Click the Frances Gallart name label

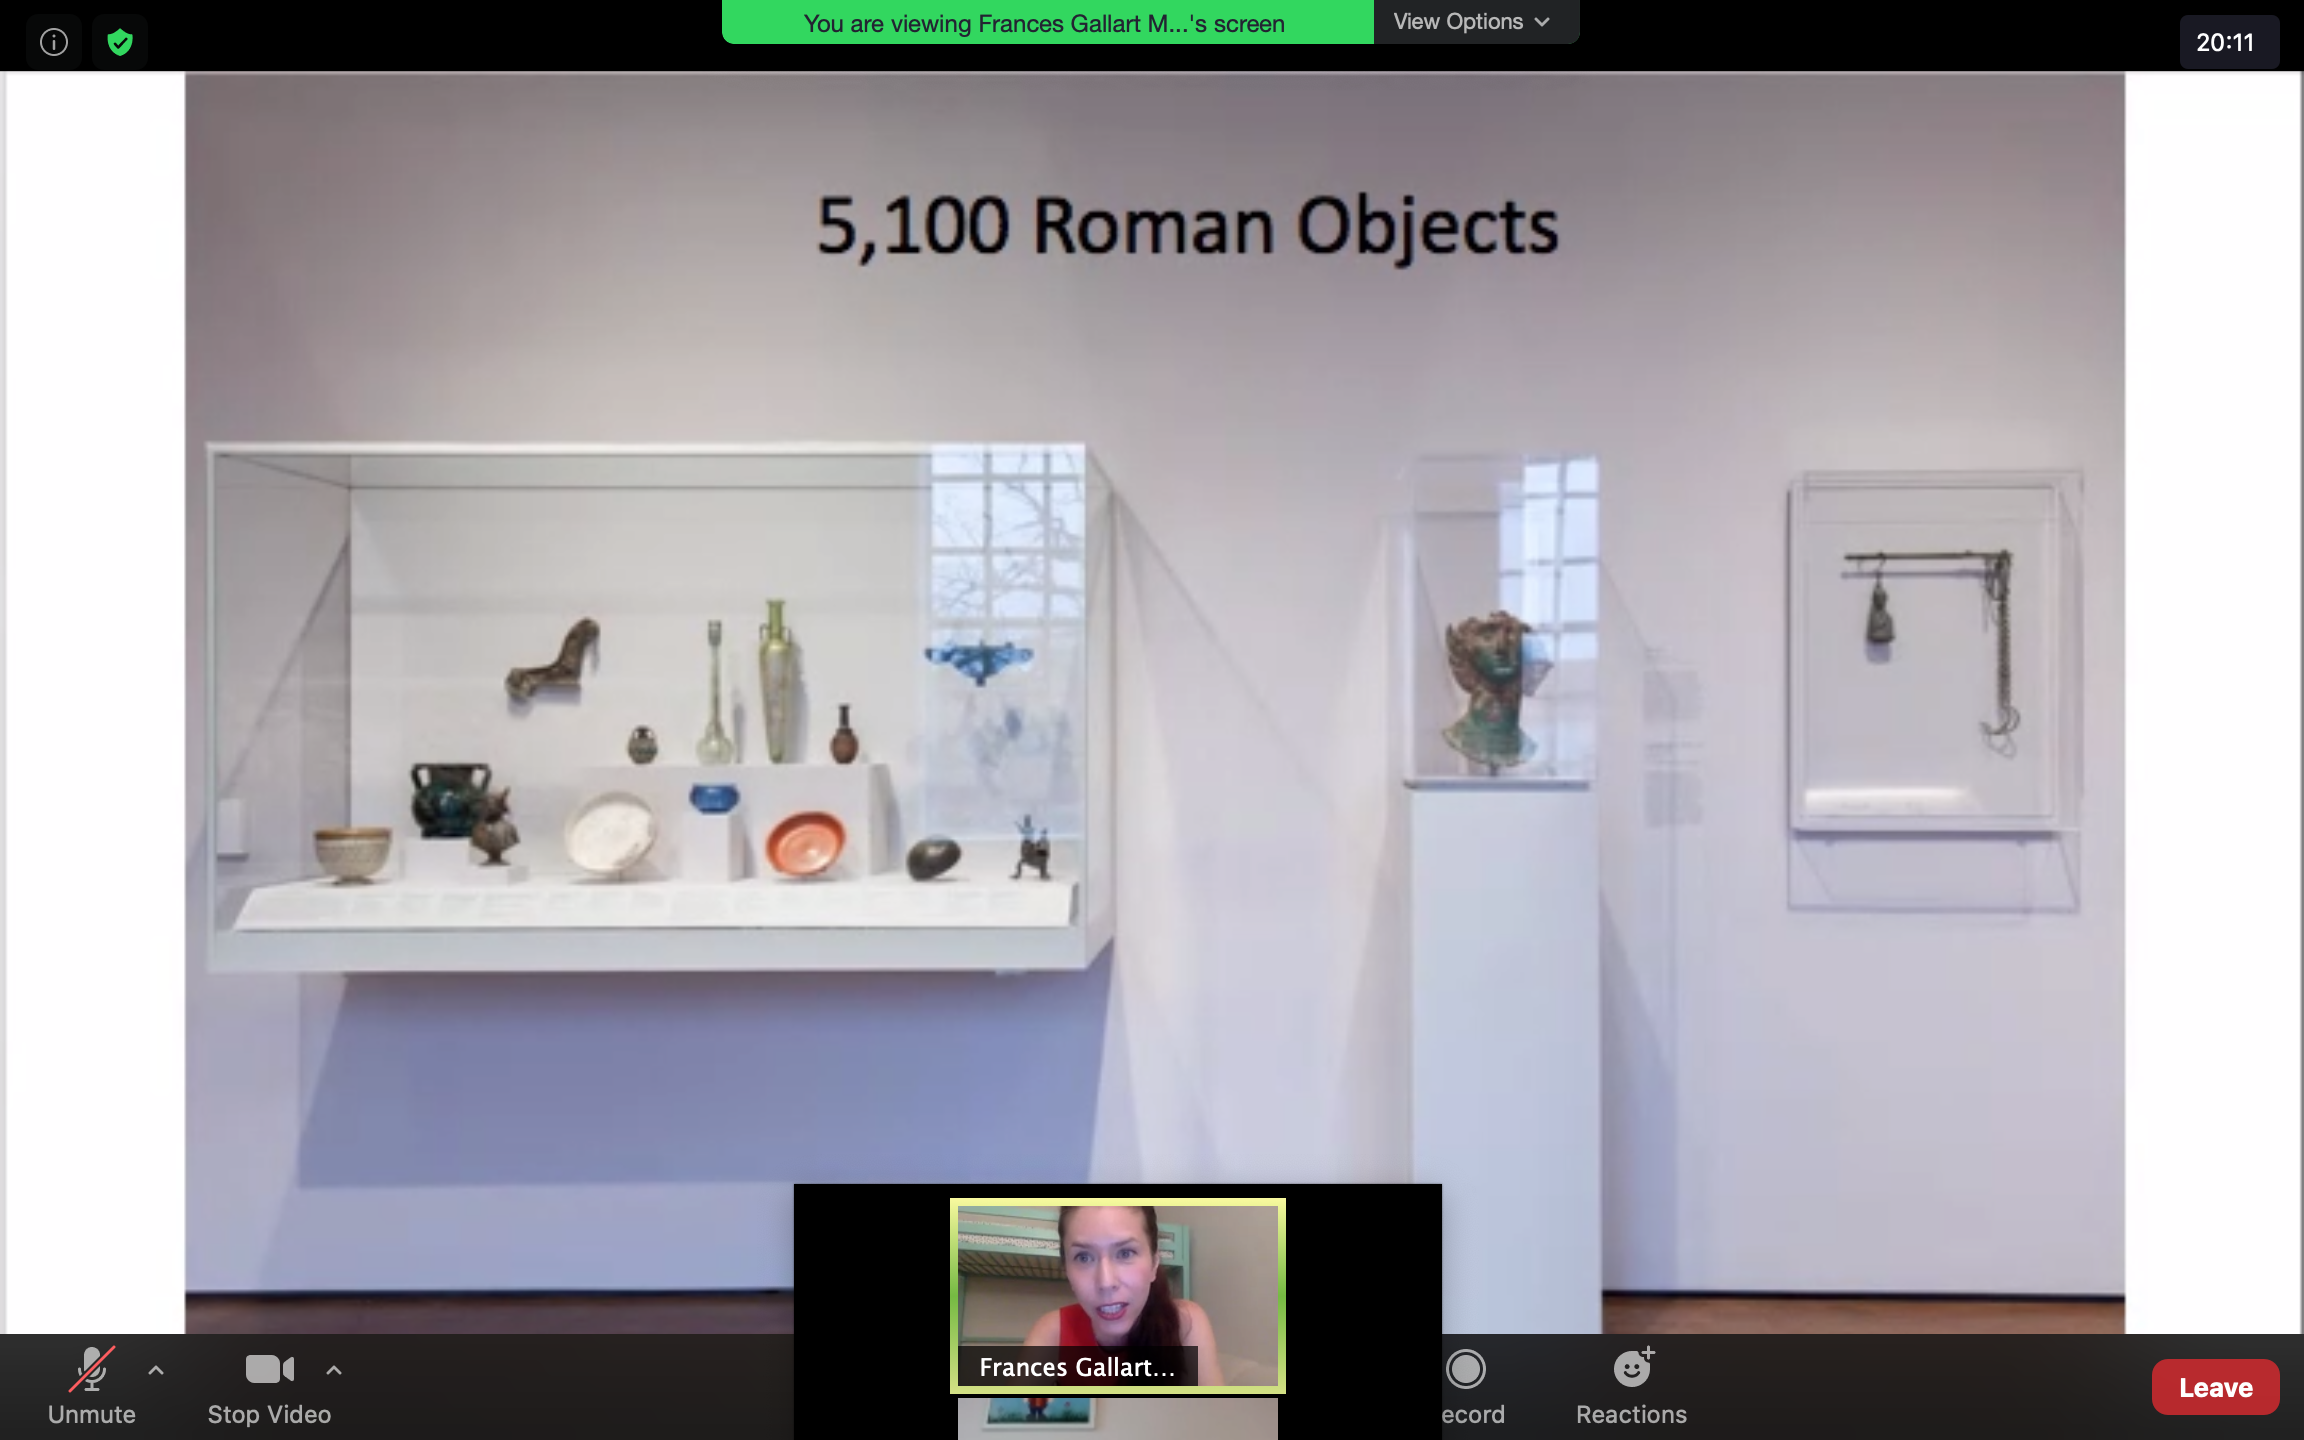coord(1076,1367)
